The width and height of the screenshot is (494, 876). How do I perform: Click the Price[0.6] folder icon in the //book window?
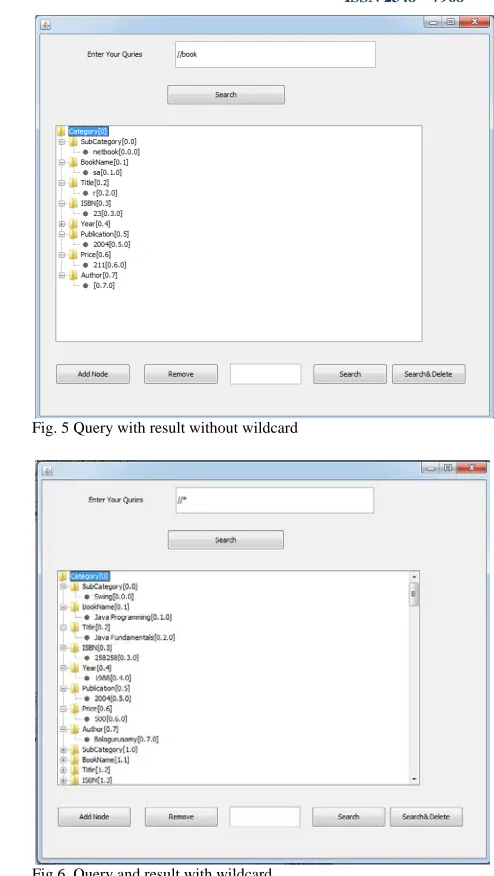pyautogui.click(x=73, y=255)
